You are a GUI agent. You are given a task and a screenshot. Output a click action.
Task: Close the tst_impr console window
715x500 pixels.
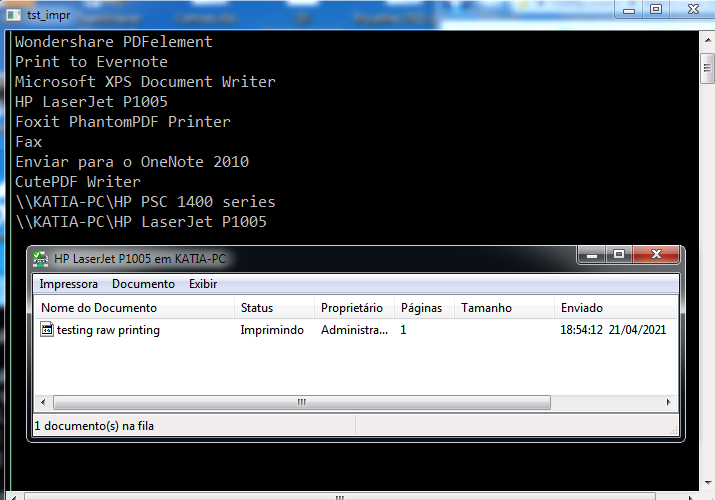coord(693,10)
